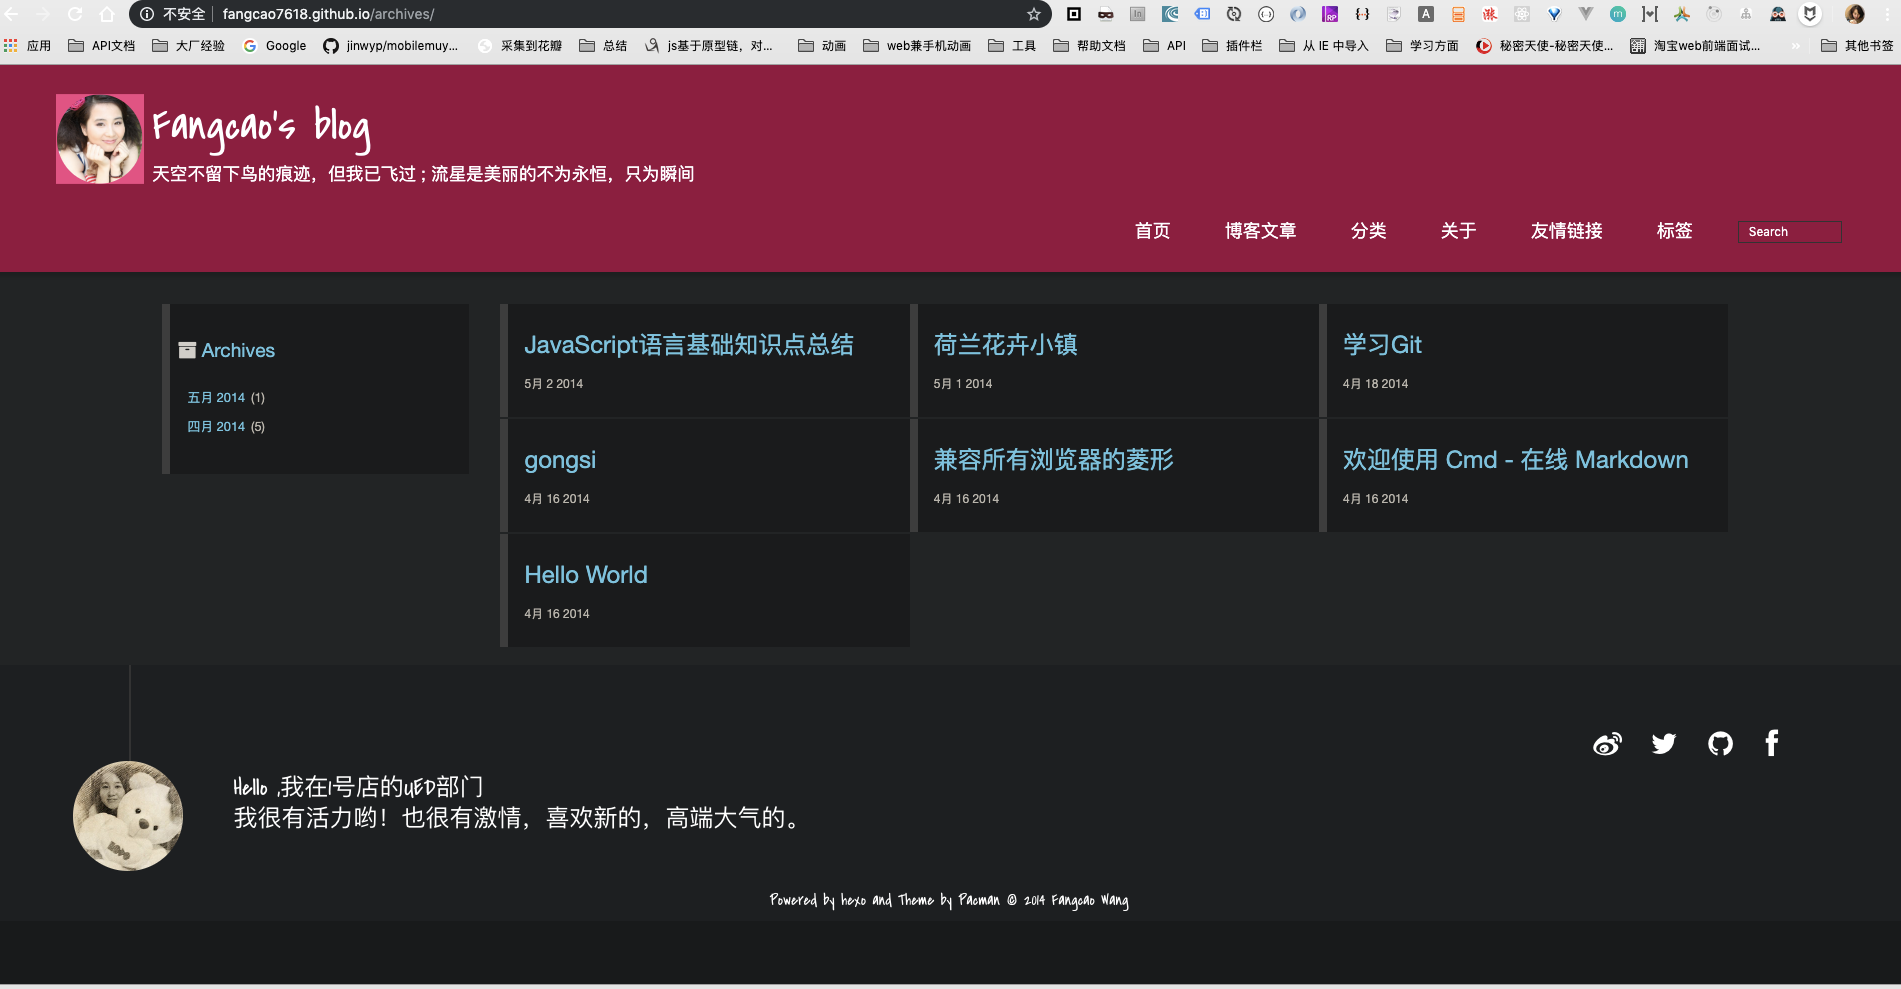
Task: Click the date 4月 18 2014
Action: [x=1375, y=384]
